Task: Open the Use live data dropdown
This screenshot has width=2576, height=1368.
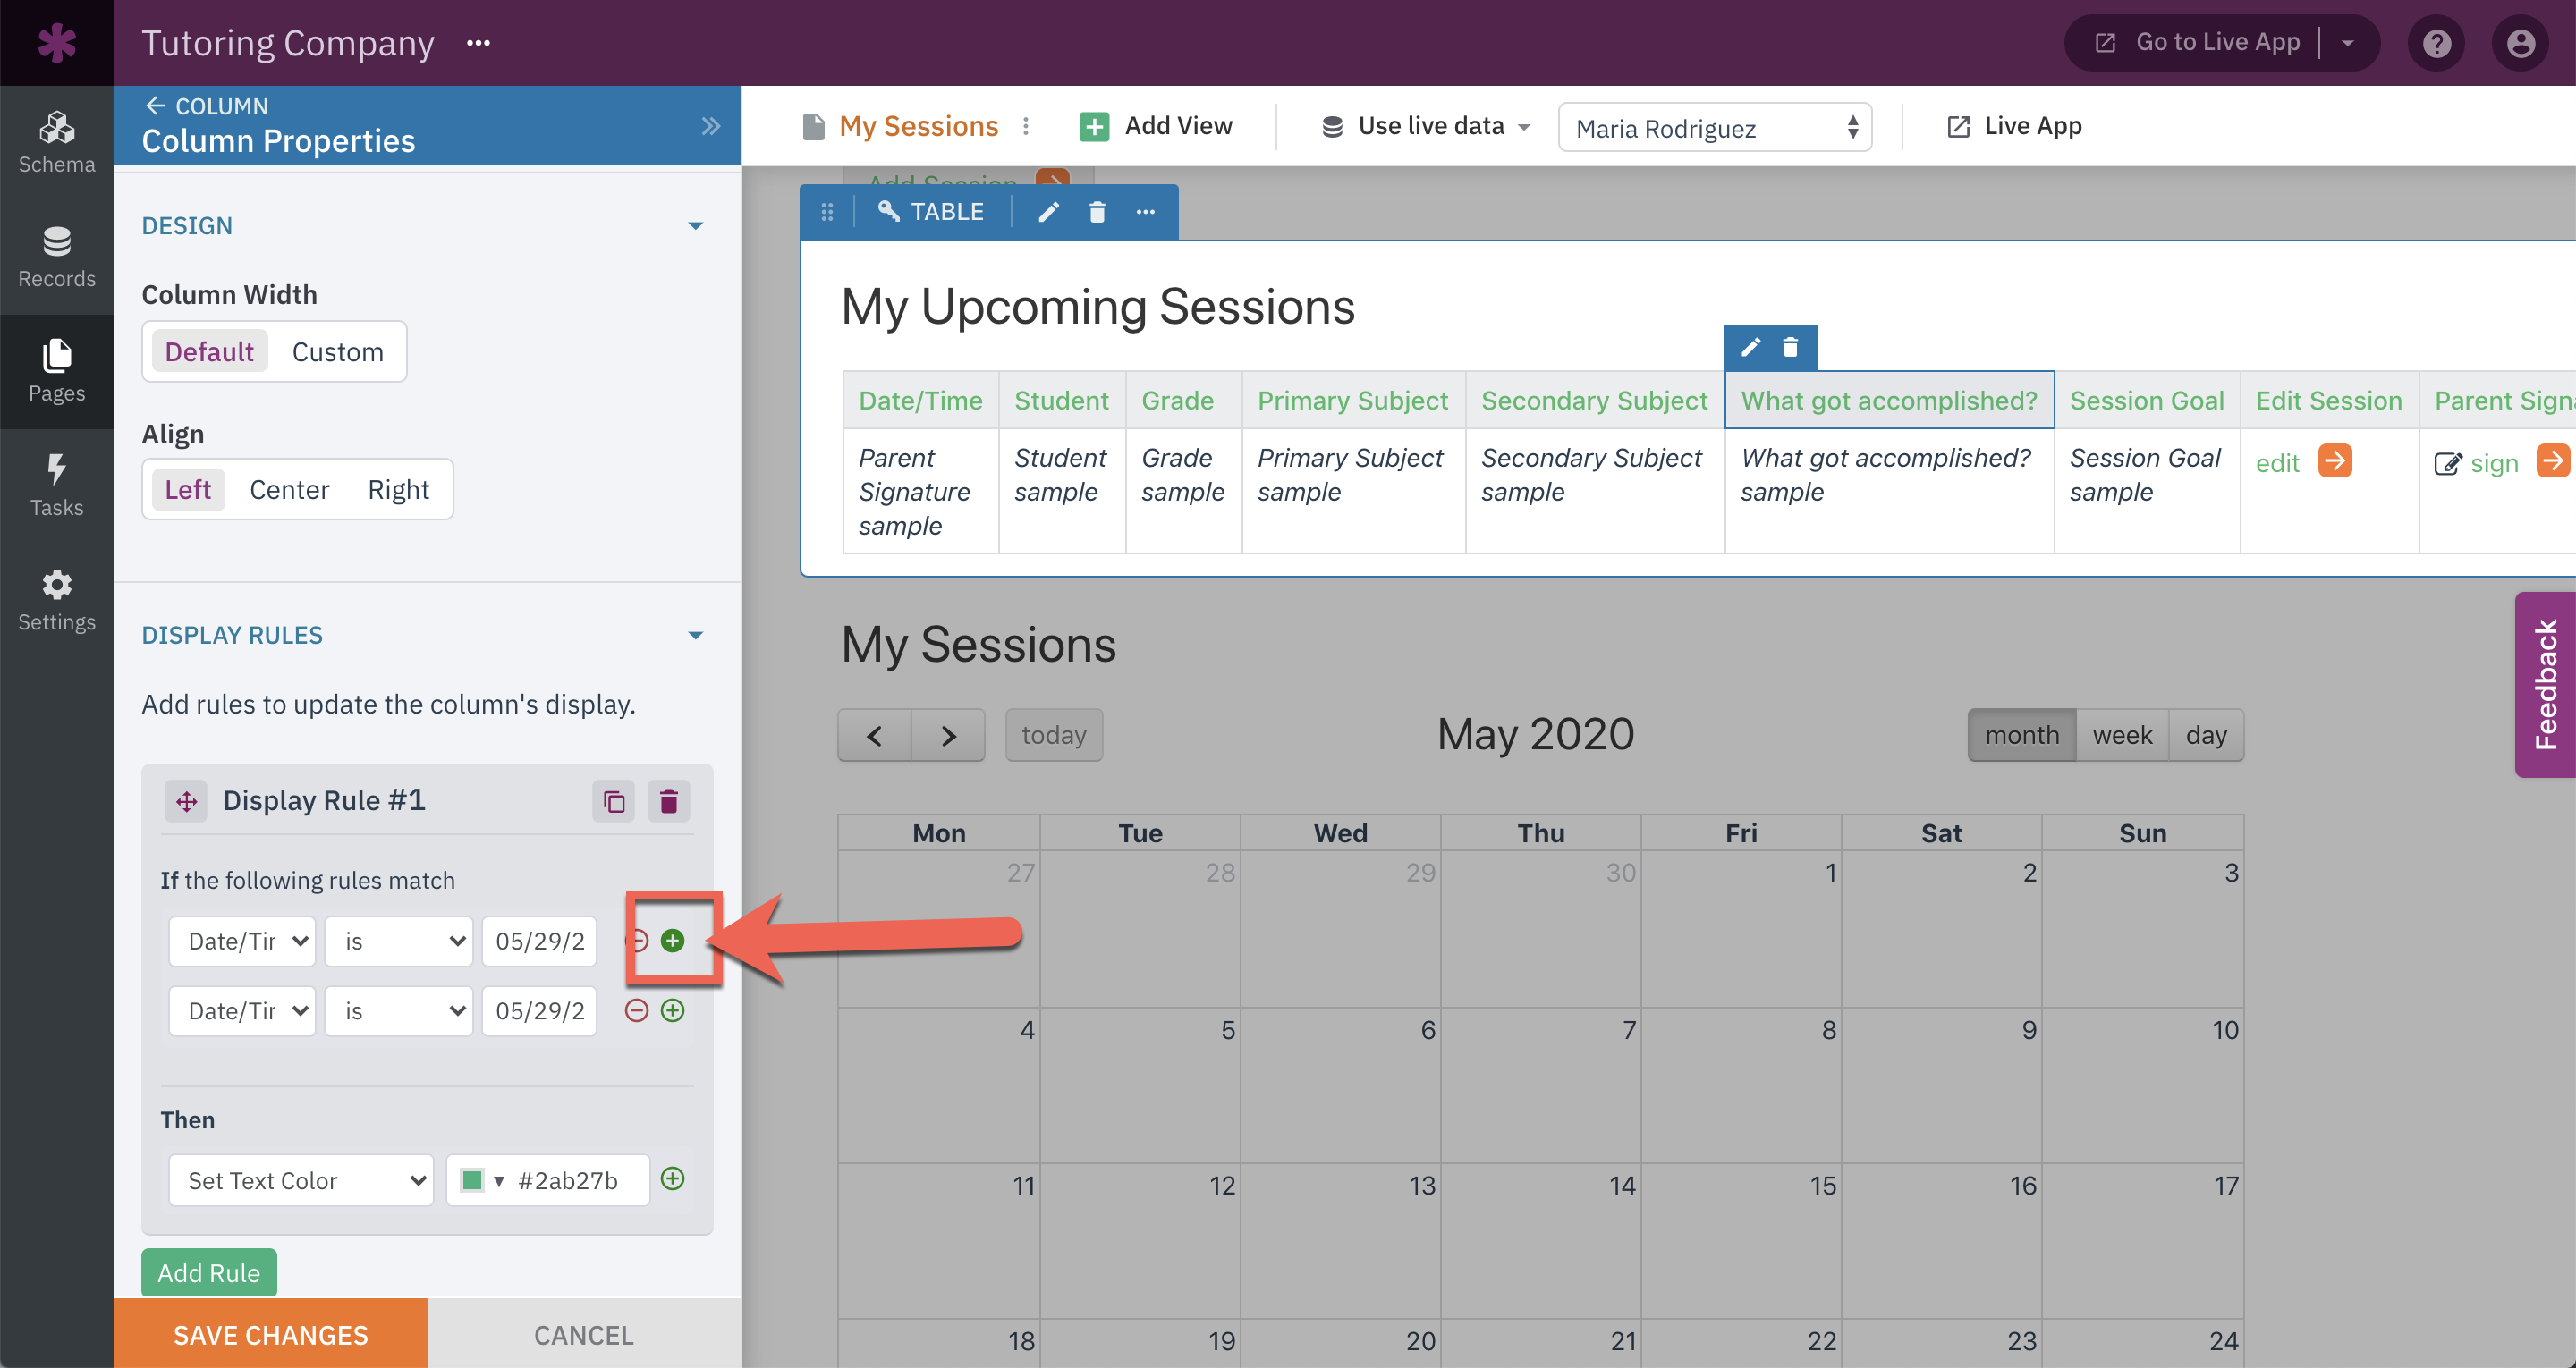Action: (x=1427, y=126)
